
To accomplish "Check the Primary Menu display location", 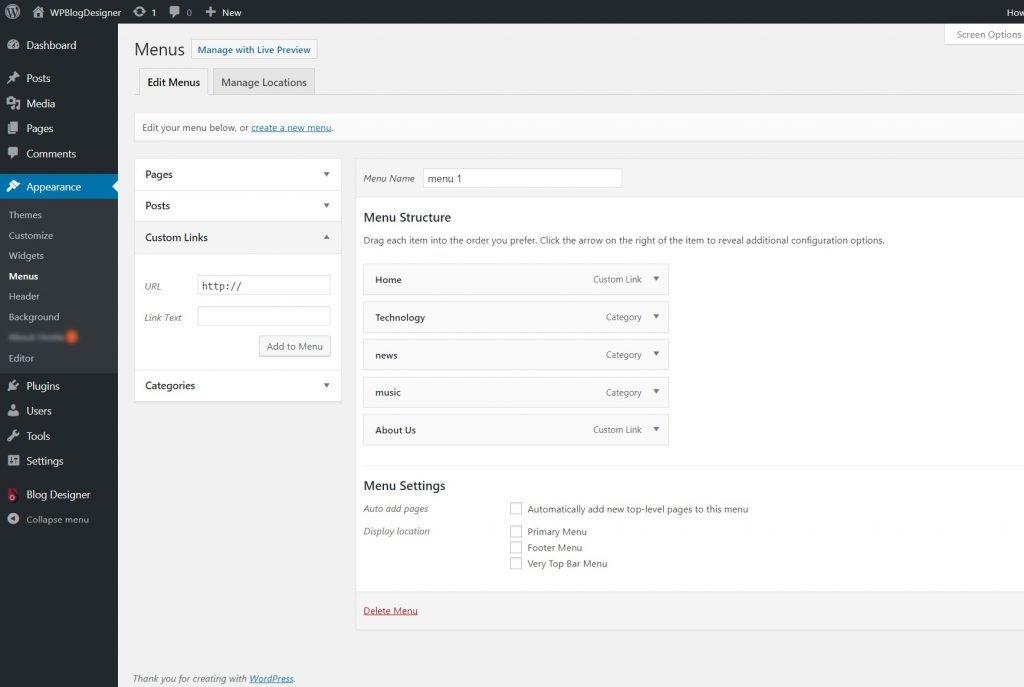I will click(516, 531).
